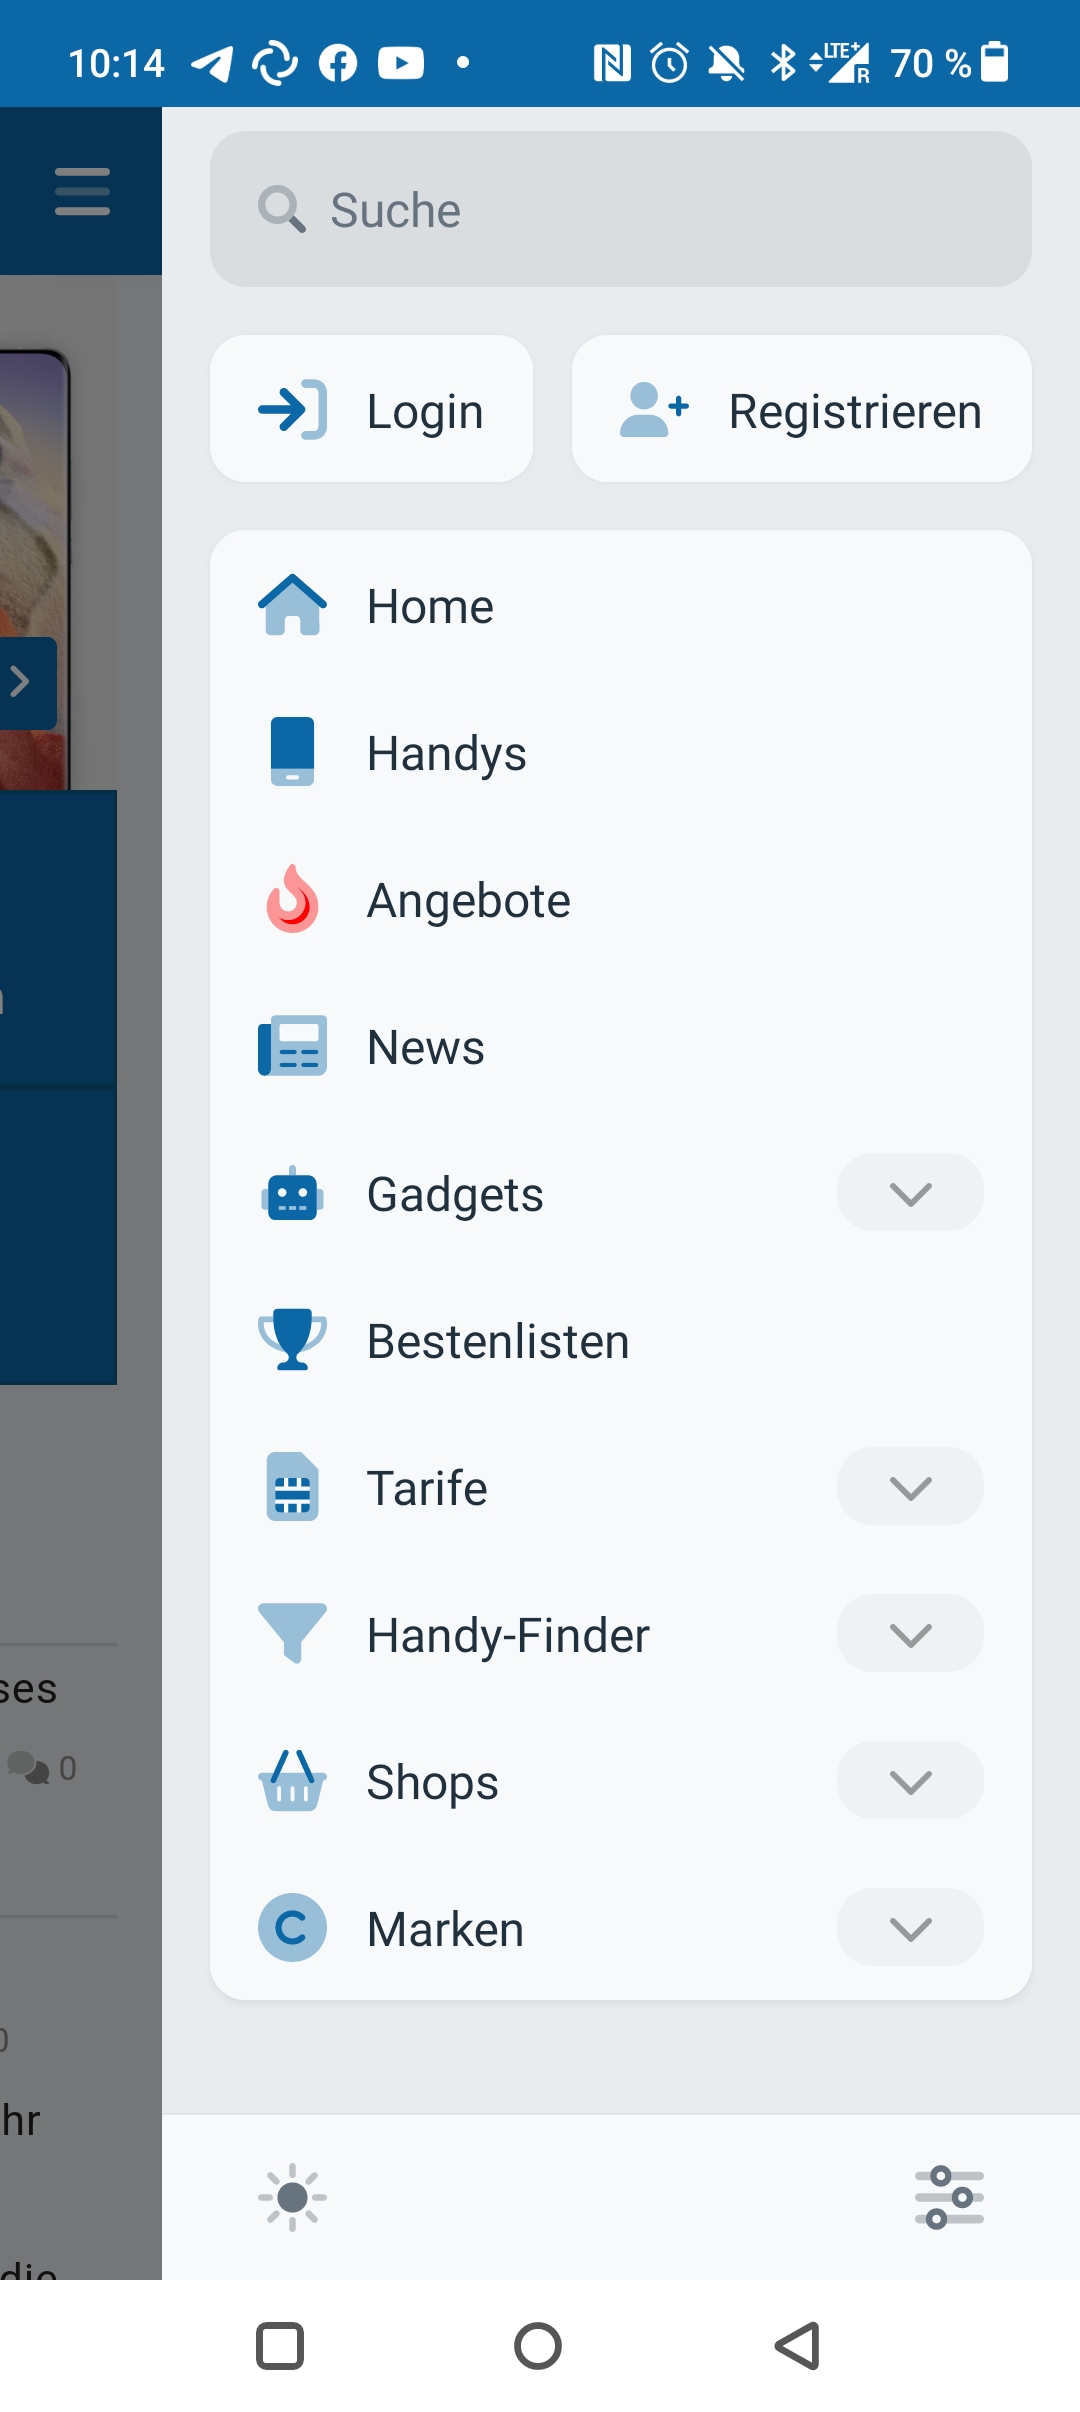The height and width of the screenshot is (2412, 1080).
Task: Tap the Marken copyright-style icon
Action: click(292, 1927)
